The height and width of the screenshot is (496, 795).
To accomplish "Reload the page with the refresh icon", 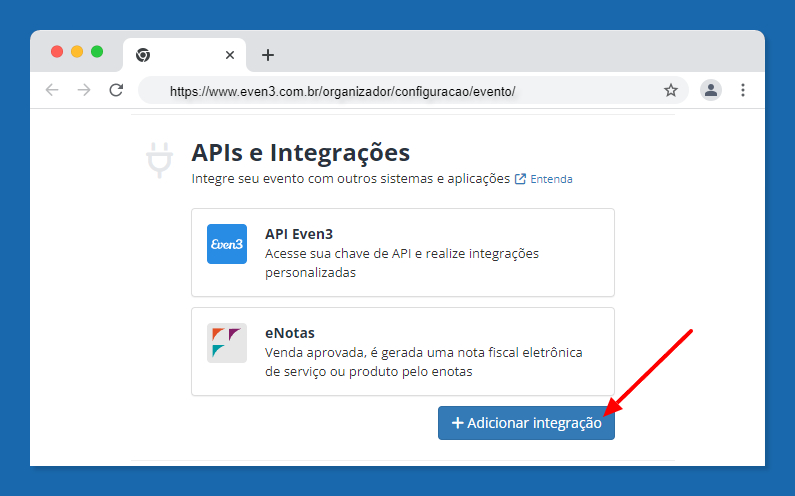I will (116, 90).
